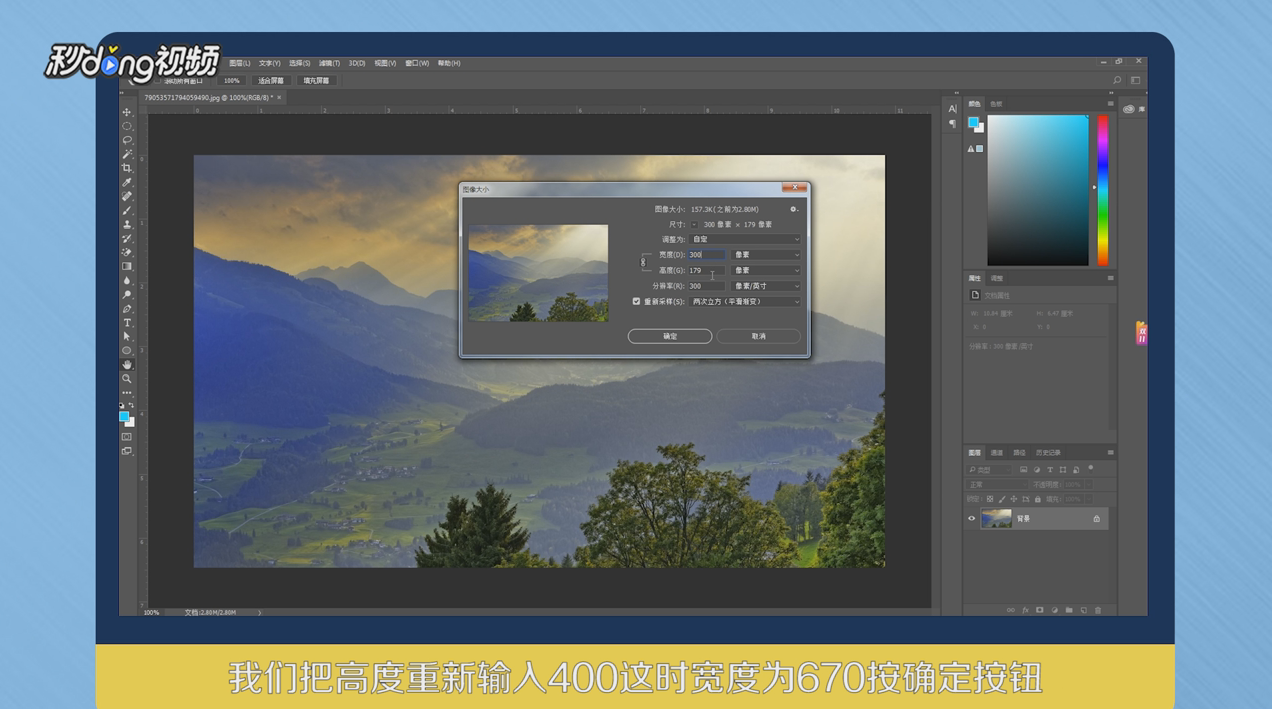This screenshot has width=1272, height=709.
Task: Open the Layer (图层) menu
Action: point(239,63)
